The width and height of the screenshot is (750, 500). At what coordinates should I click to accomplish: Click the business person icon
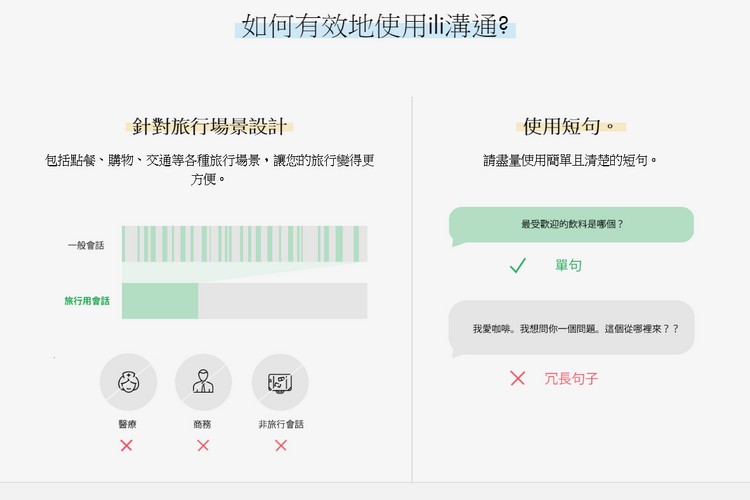click(x=203, y=382)
